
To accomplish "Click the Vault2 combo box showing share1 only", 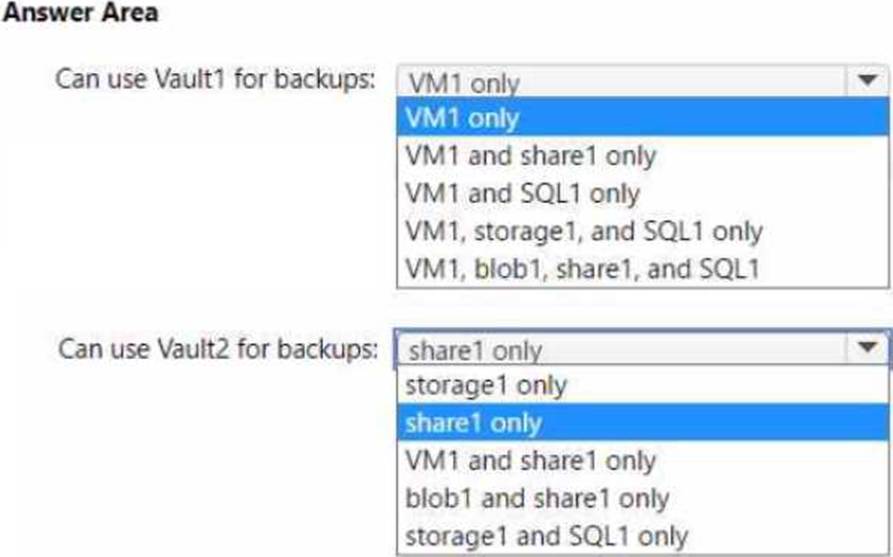I will [620, 349].
